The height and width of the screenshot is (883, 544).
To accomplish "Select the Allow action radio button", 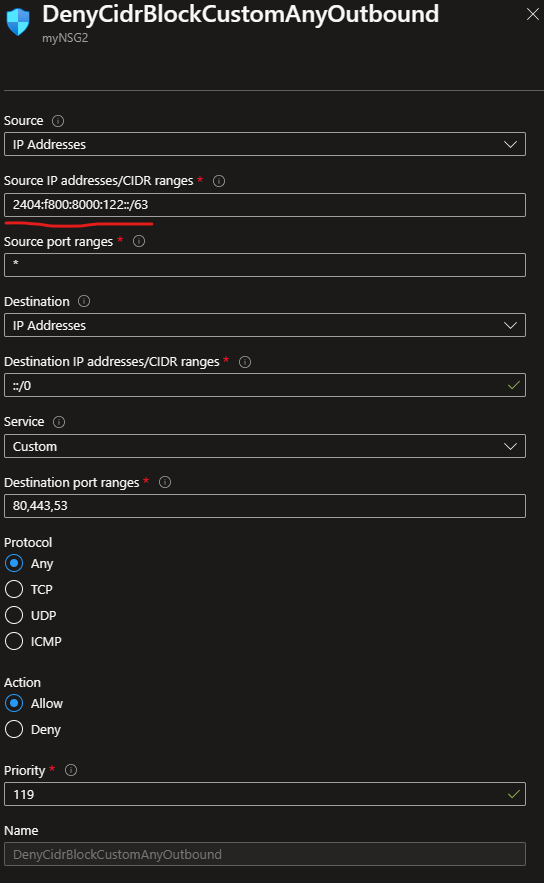I will point(14,703).
